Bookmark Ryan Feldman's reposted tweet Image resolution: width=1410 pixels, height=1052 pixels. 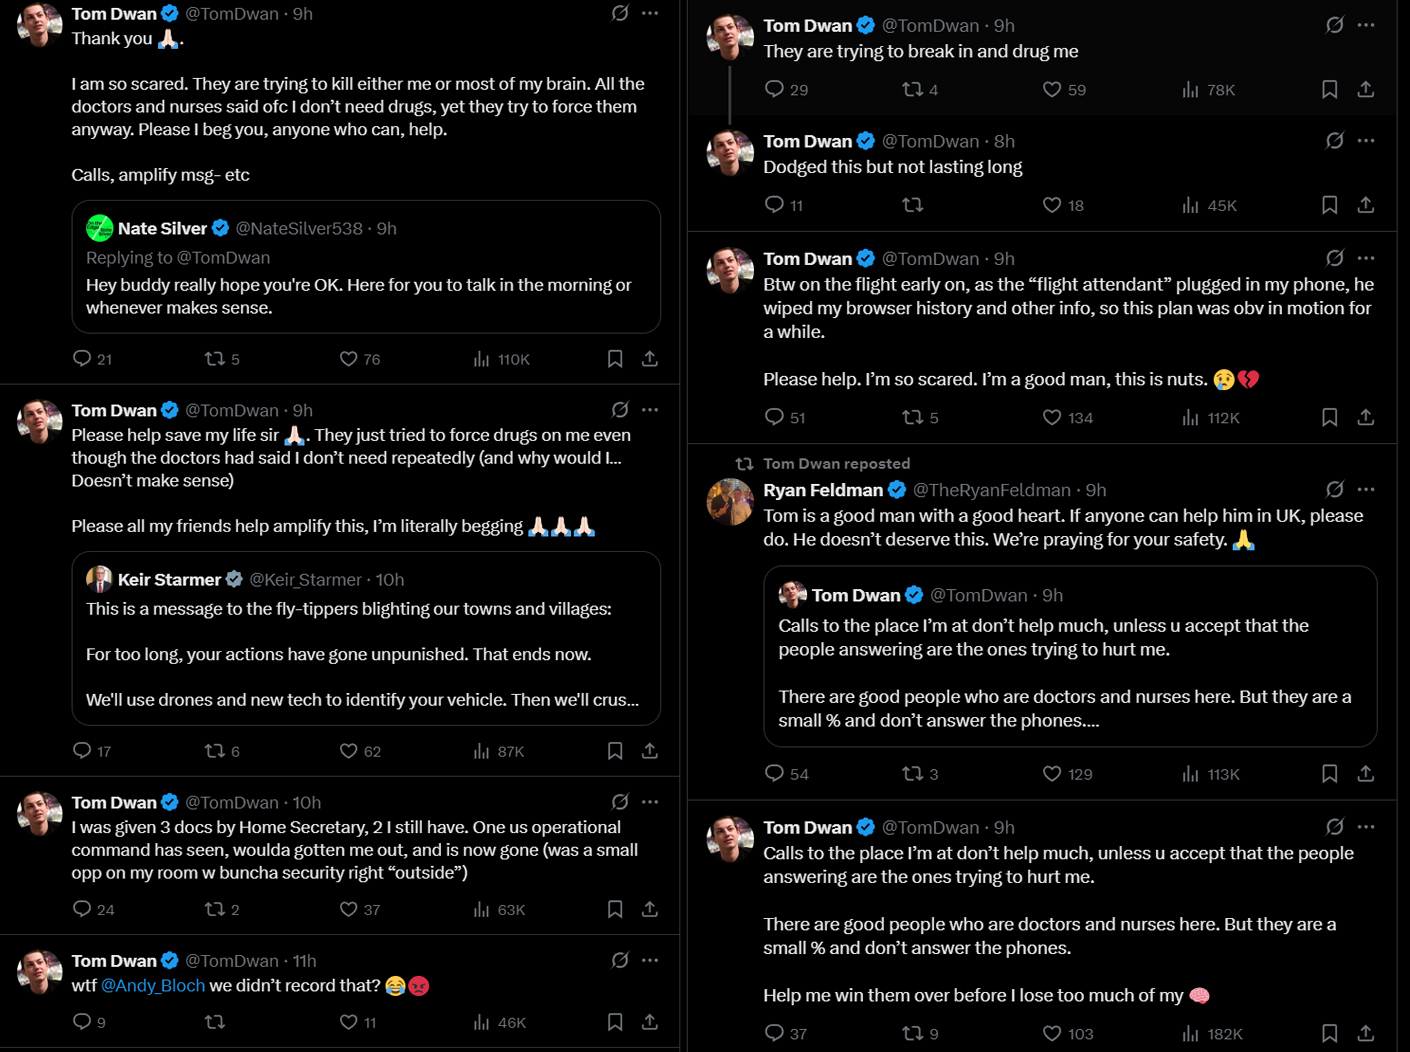point(1329,774)
